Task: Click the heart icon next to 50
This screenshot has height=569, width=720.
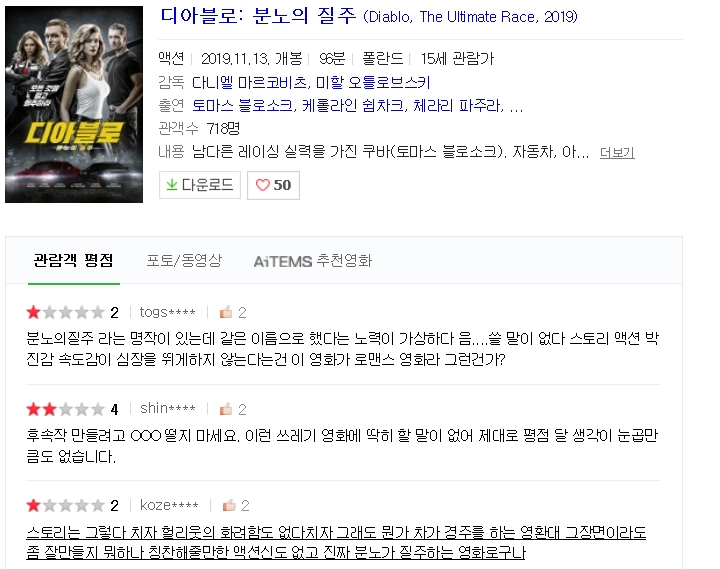Action: tap(263, 185)
